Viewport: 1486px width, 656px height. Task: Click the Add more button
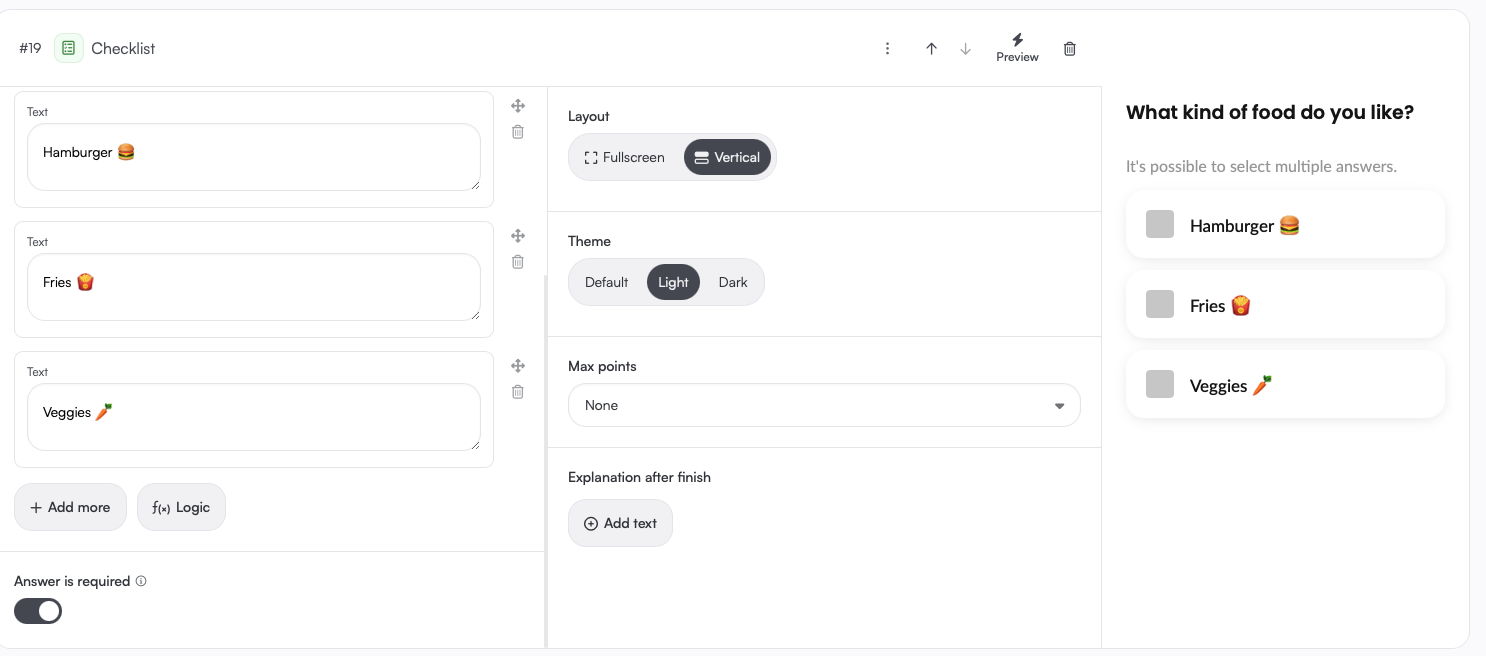70,507
